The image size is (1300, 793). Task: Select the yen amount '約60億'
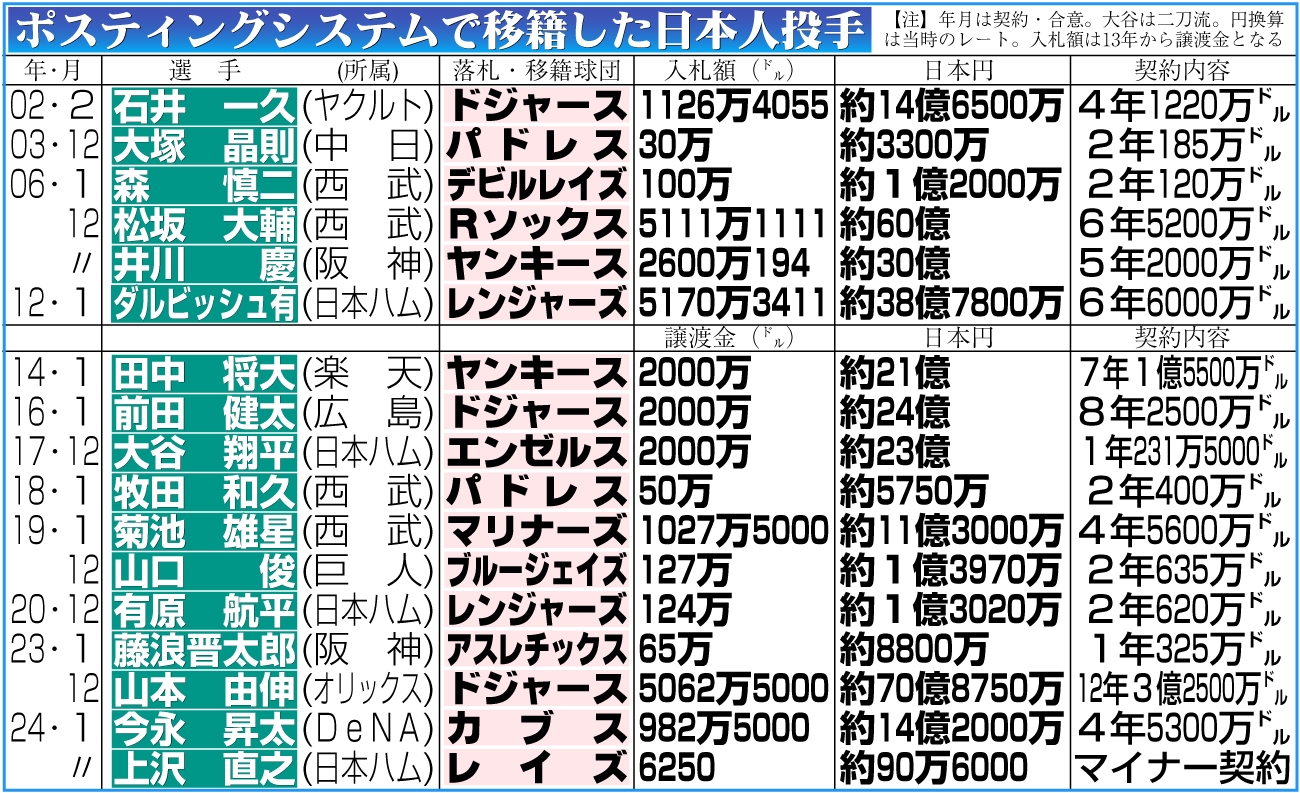[x=895, y=224]
